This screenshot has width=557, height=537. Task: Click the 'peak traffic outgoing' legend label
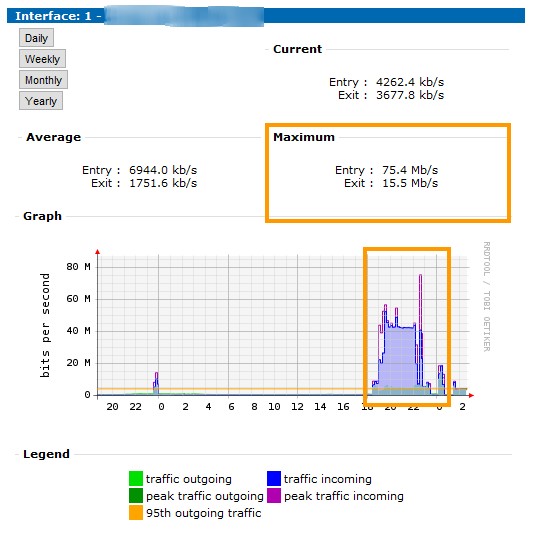pos(205,496)
